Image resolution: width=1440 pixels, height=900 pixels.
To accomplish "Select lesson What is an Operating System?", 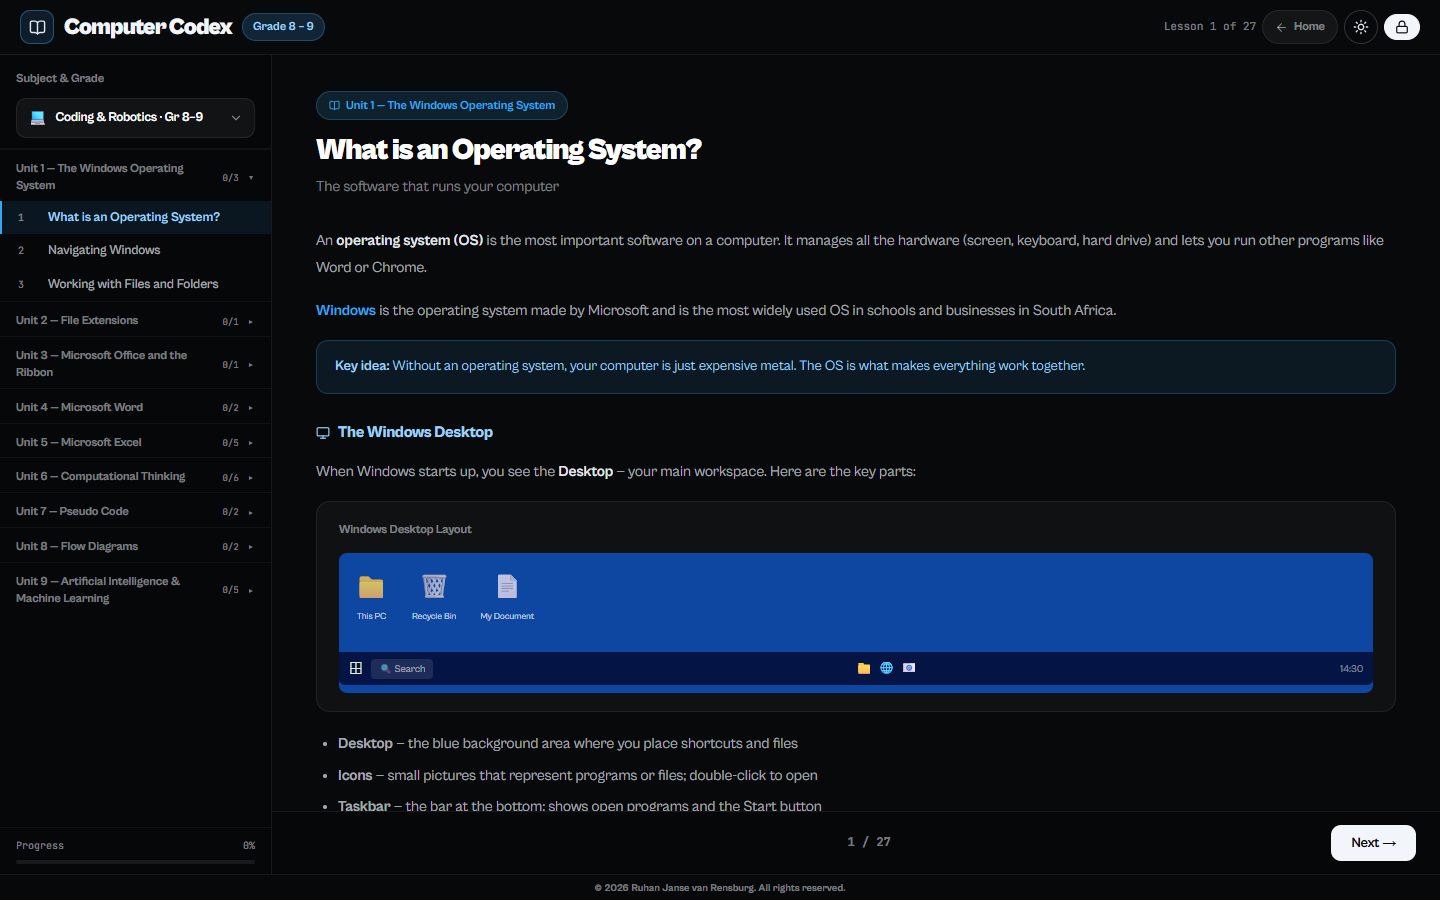I will (135, 217).
